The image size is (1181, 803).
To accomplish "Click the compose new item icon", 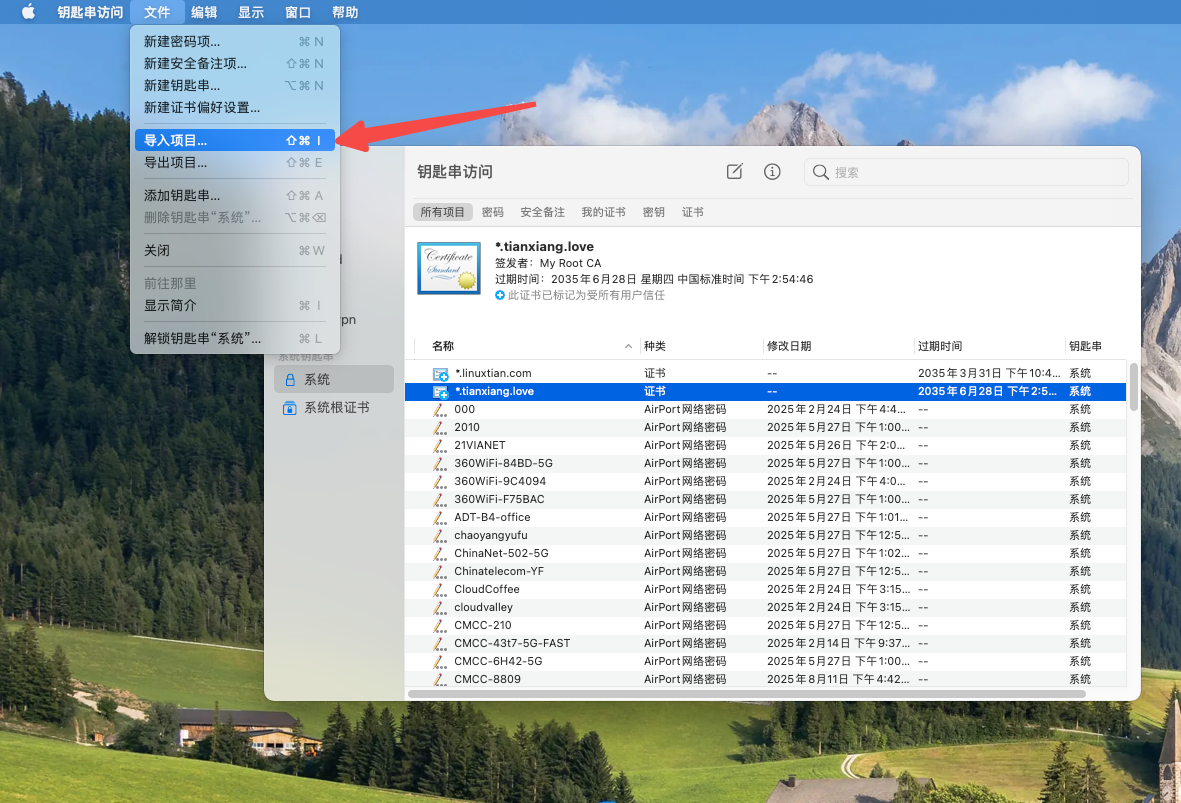I will (734, 172).
